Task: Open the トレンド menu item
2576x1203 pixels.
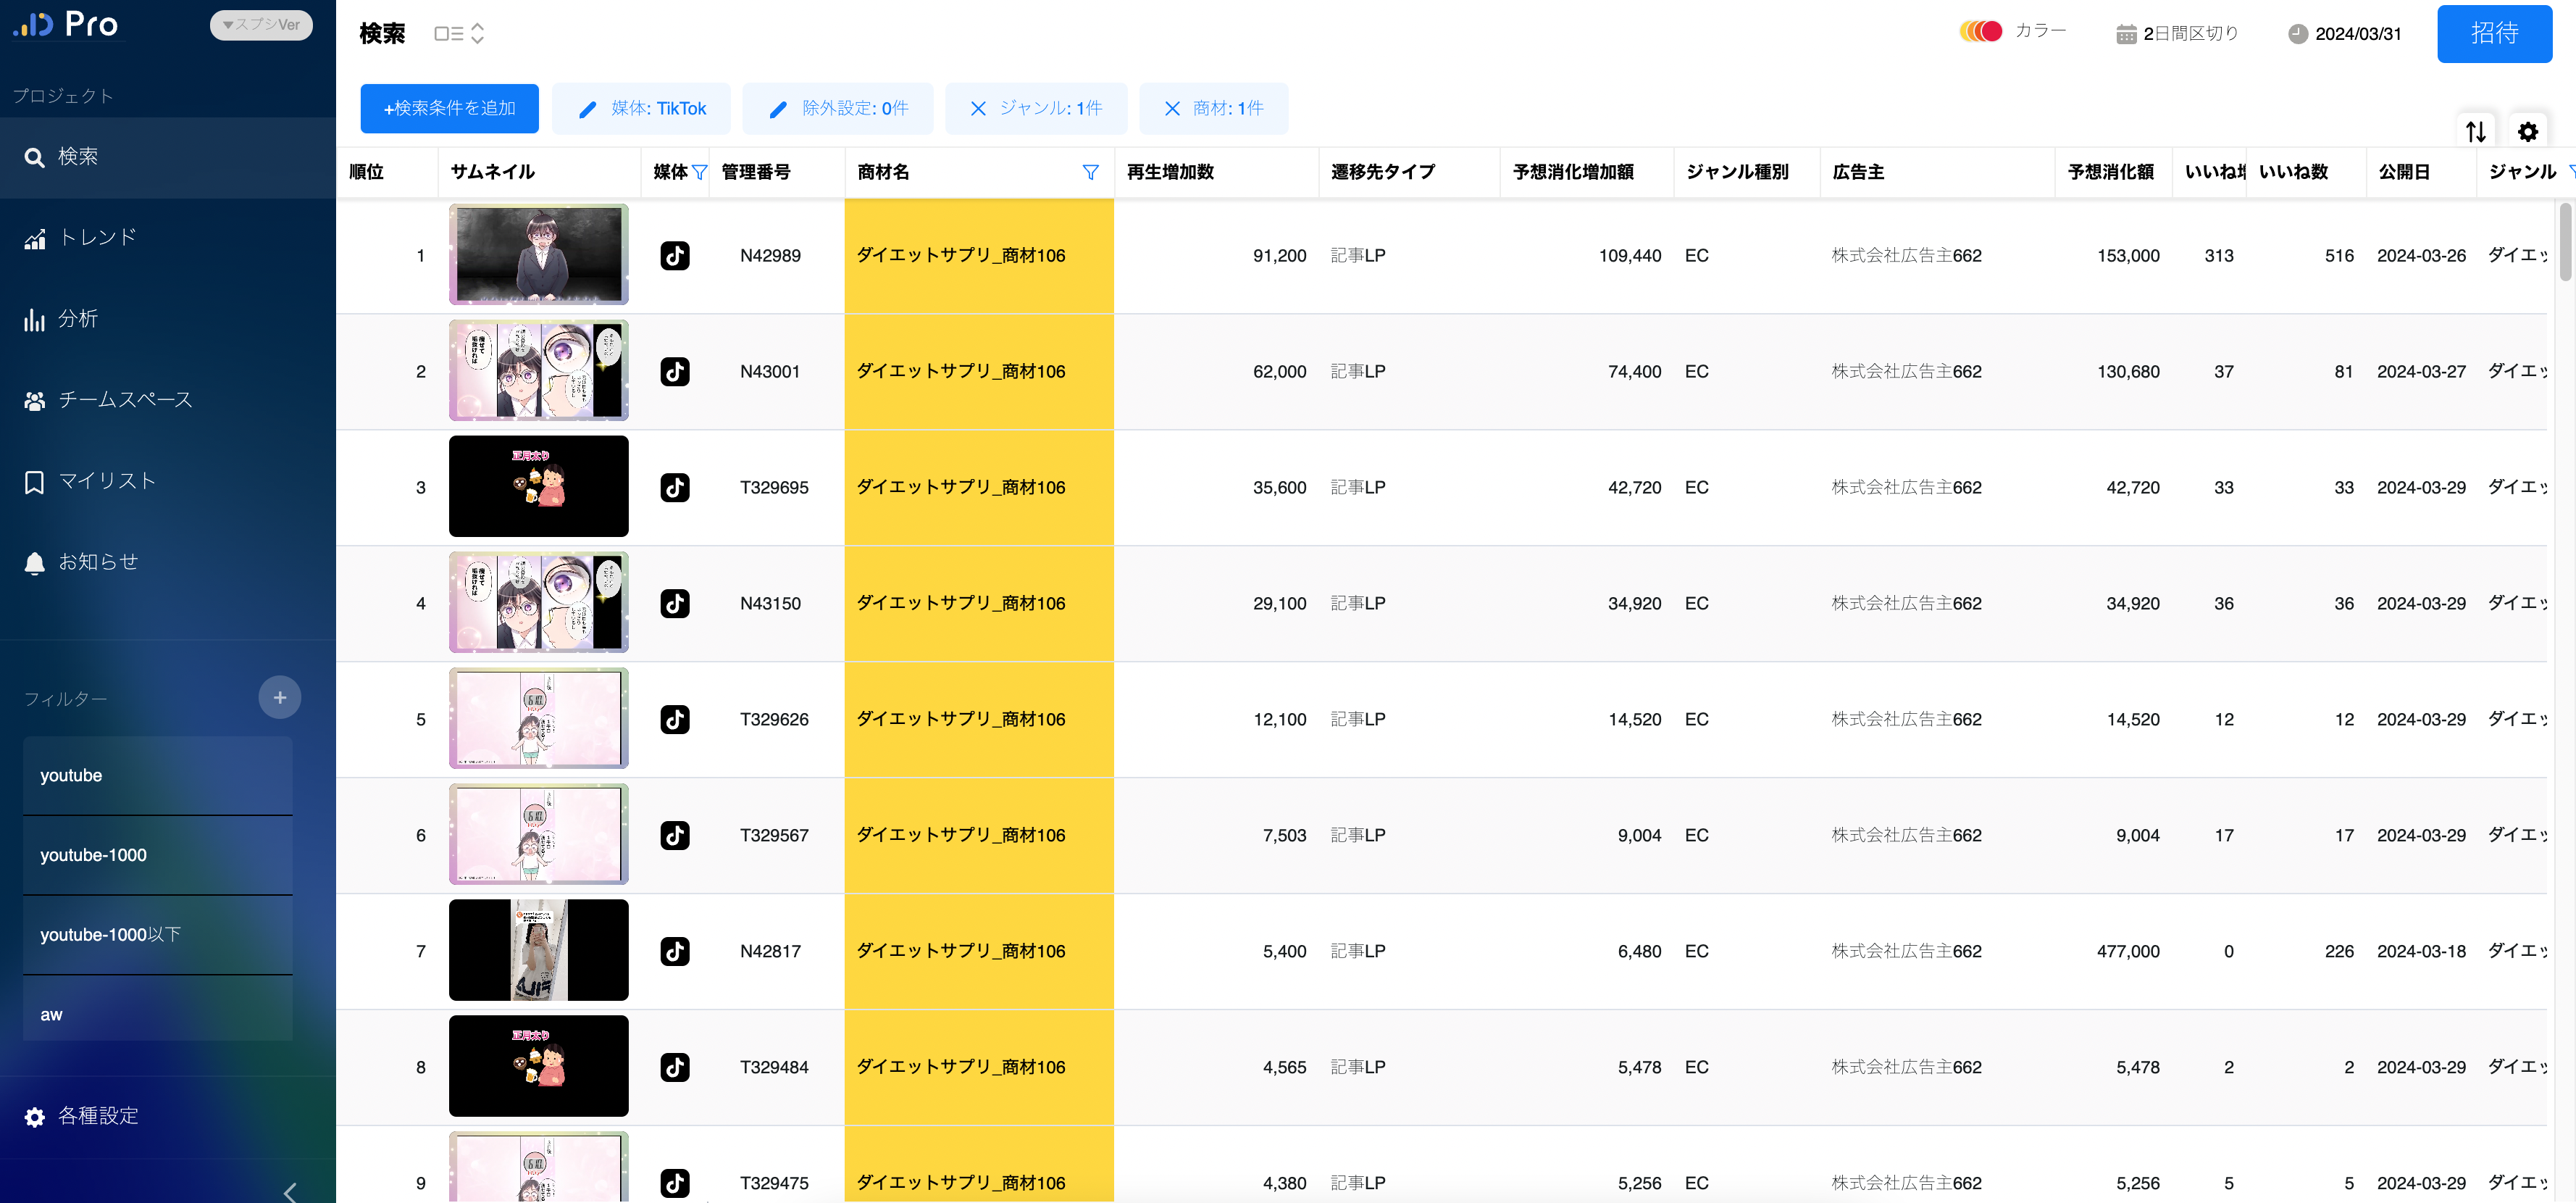Action: (x=97, y=238)
